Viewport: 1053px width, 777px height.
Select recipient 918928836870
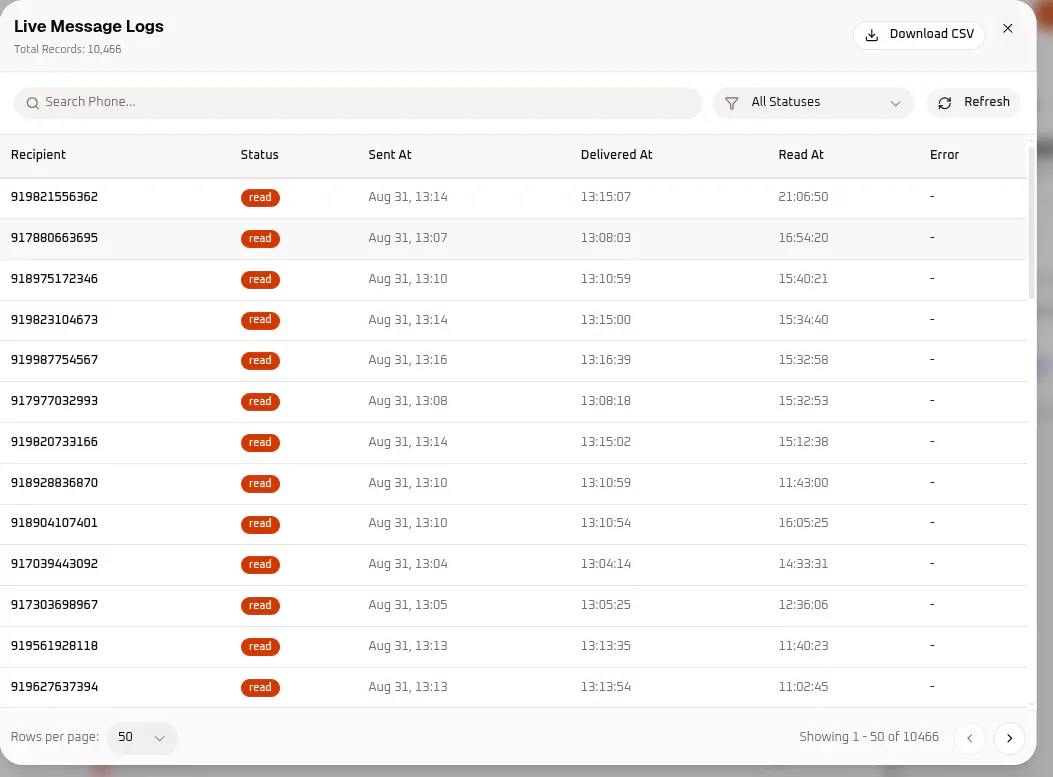click(x=54, y=483)
